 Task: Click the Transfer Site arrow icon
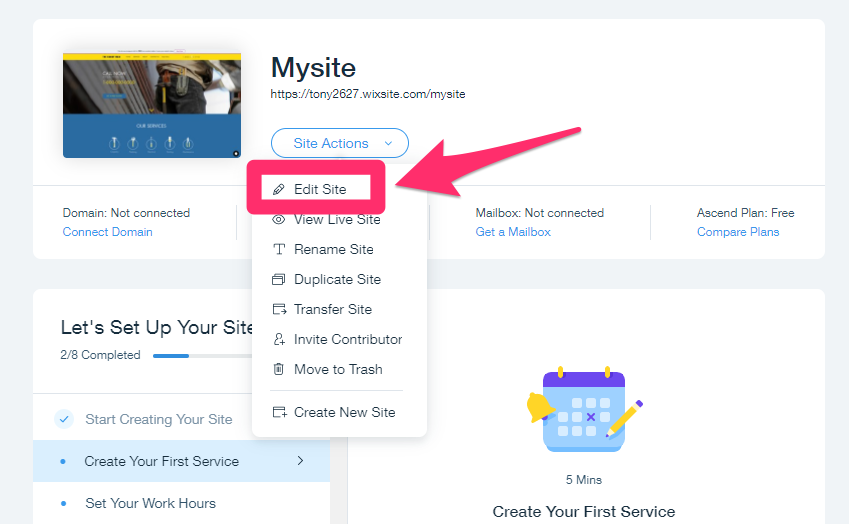279,310
